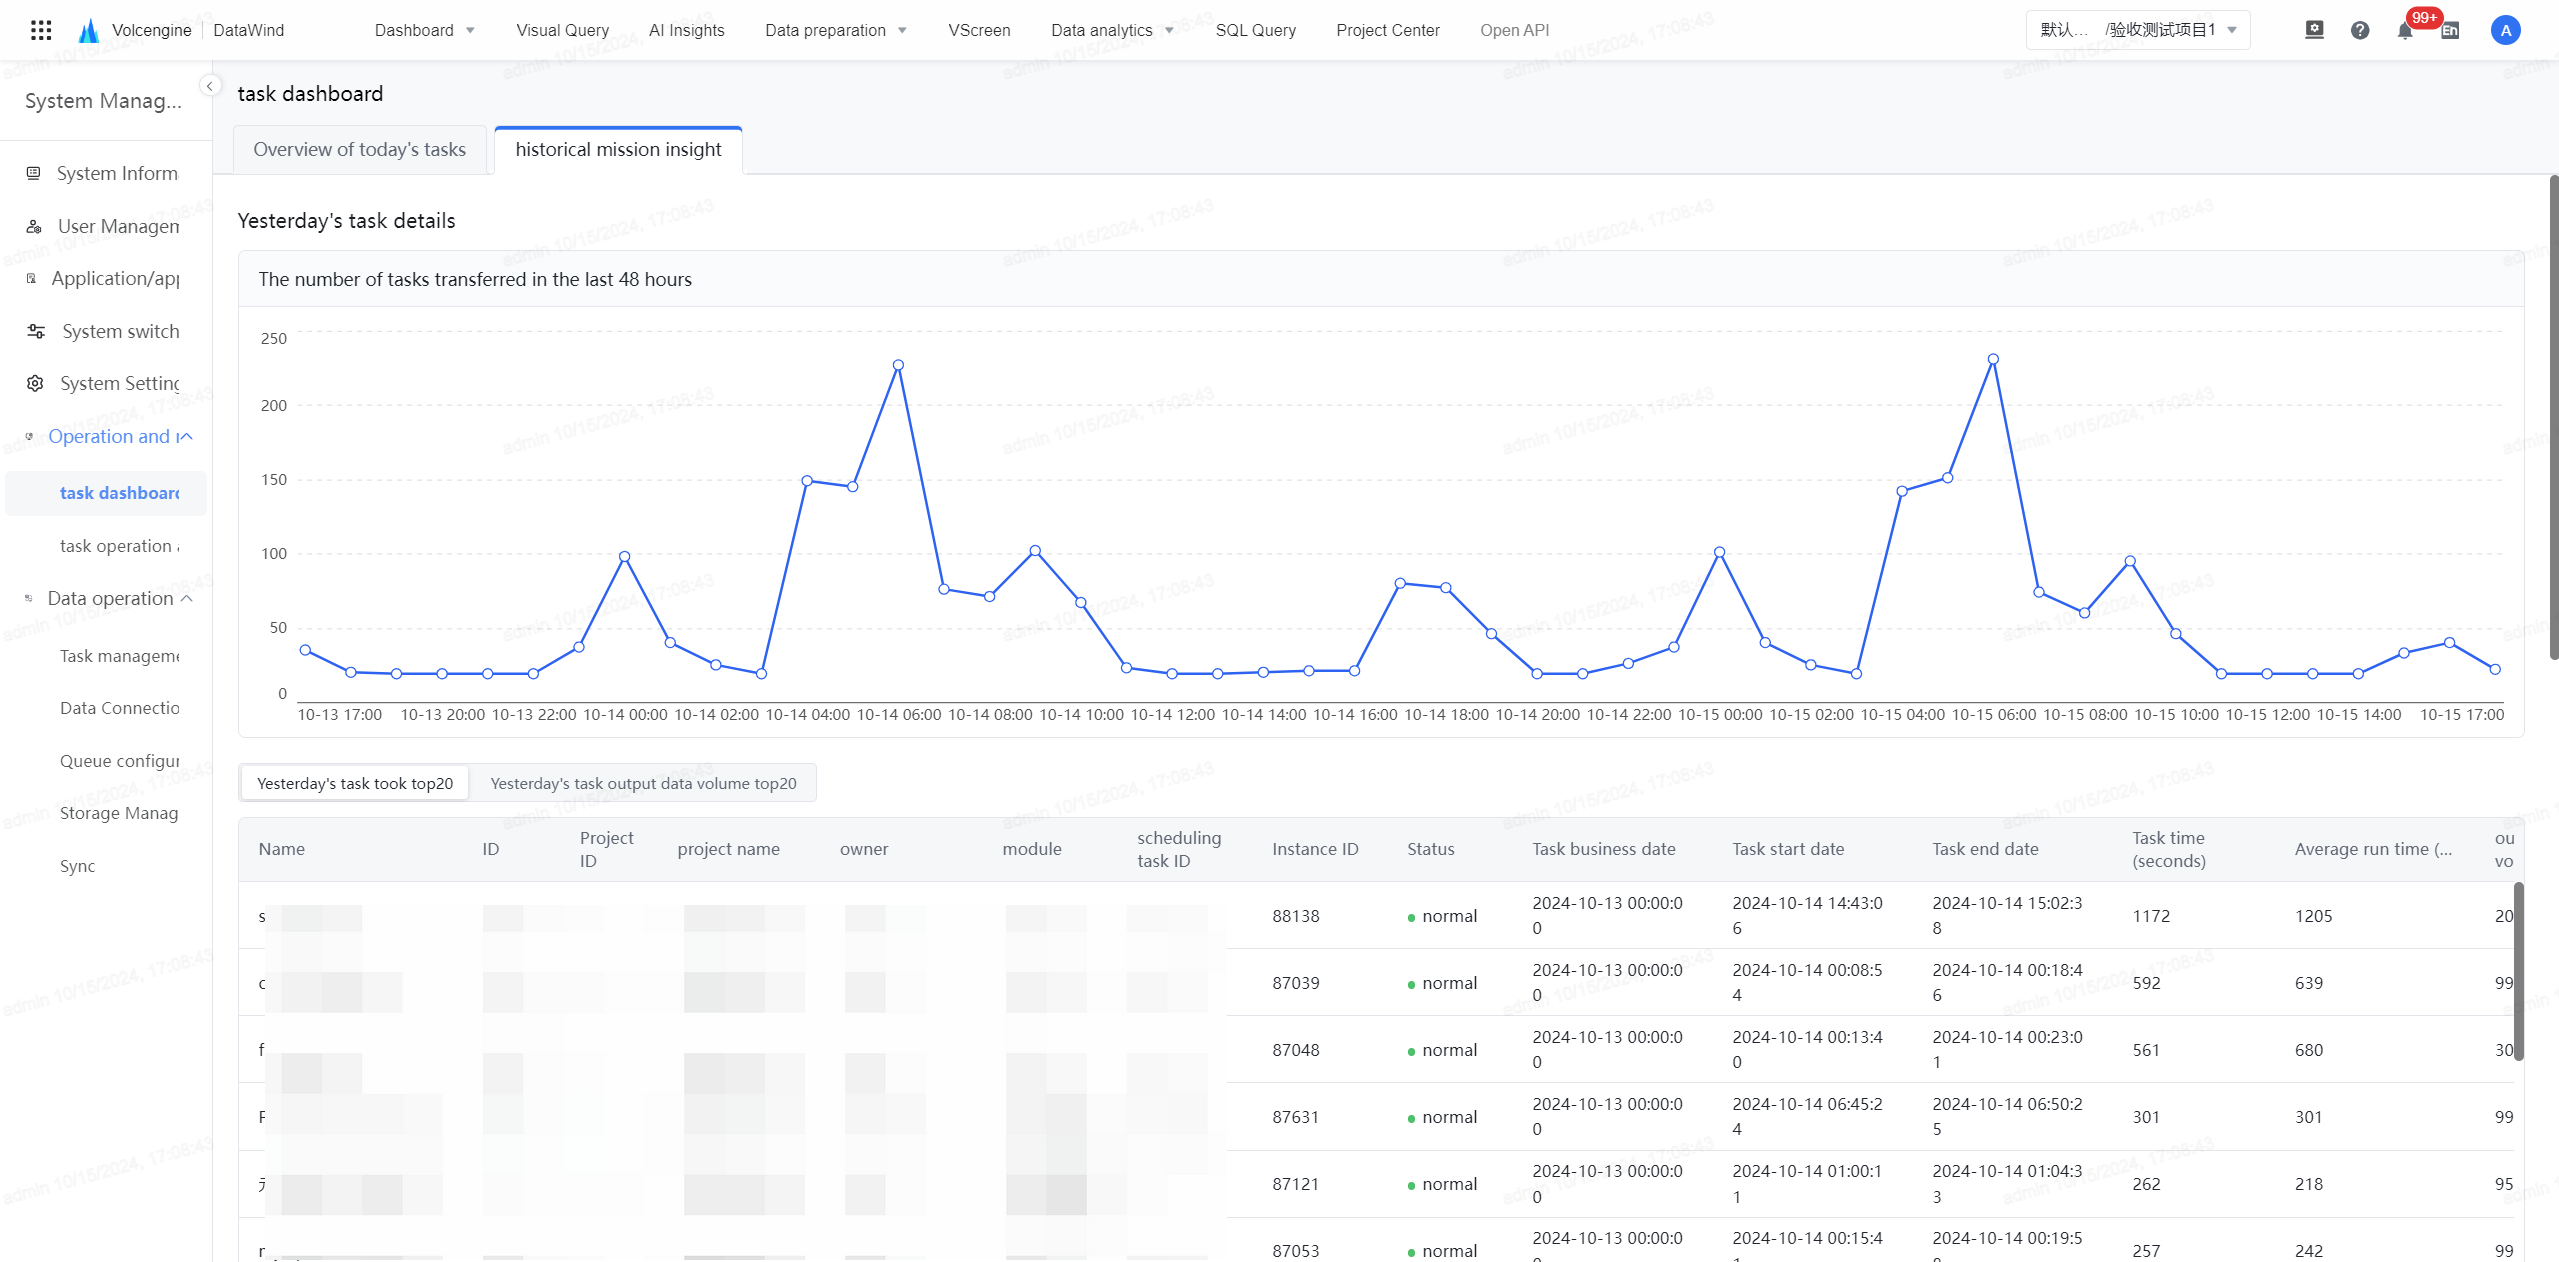Go to VScreen in the top menu
The height and width of the screenshot is (1262, 2559).
[x=979, y=30]
